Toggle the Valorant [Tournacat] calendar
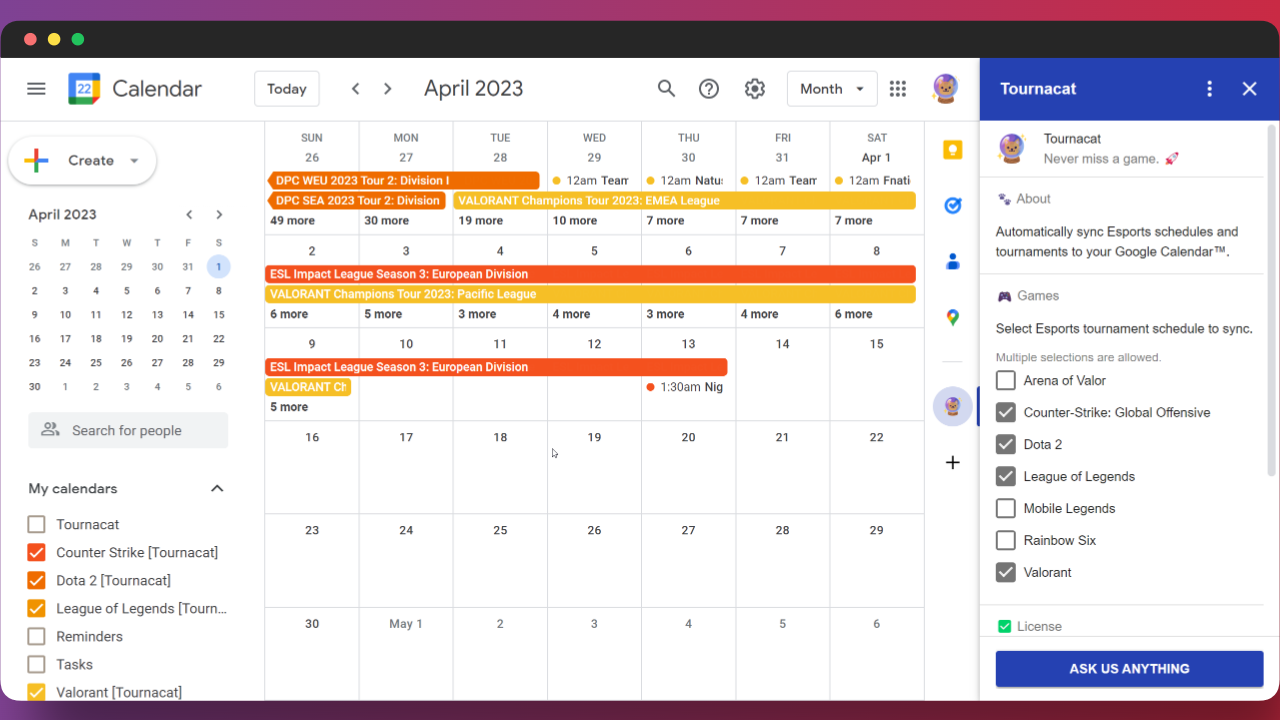This screenshot has height=720, width=1280. (x=37, y=692)
